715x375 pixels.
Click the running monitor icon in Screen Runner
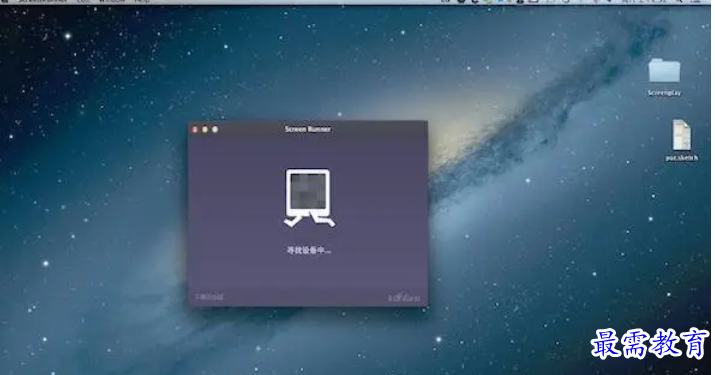tap(309, 198)
